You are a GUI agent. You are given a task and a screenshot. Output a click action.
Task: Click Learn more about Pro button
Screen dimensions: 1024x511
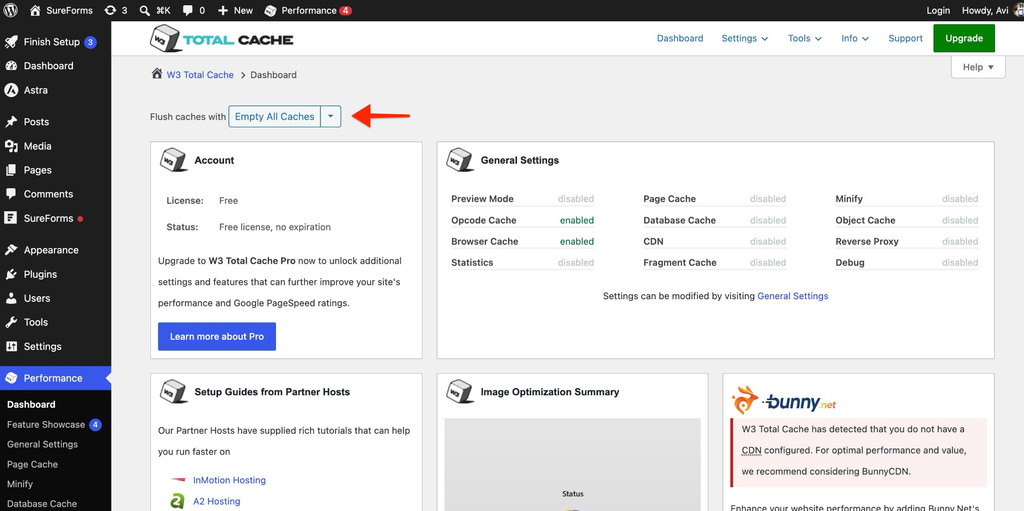217,337
